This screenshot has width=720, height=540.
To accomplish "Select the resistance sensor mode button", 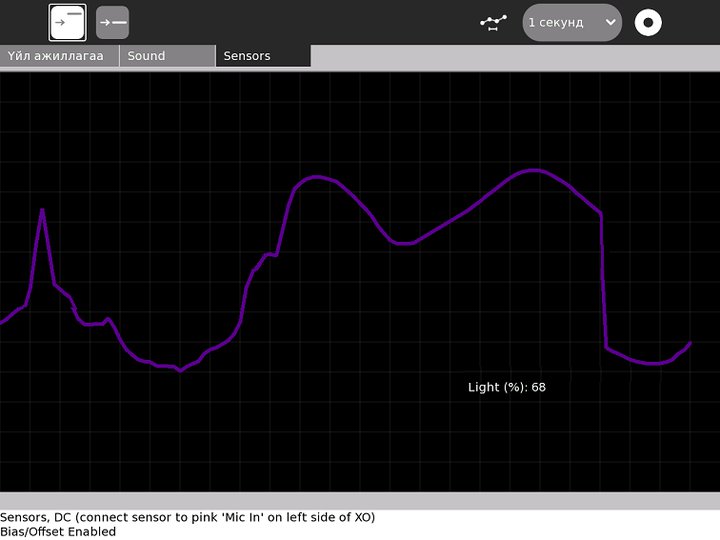I will [68, 22].
